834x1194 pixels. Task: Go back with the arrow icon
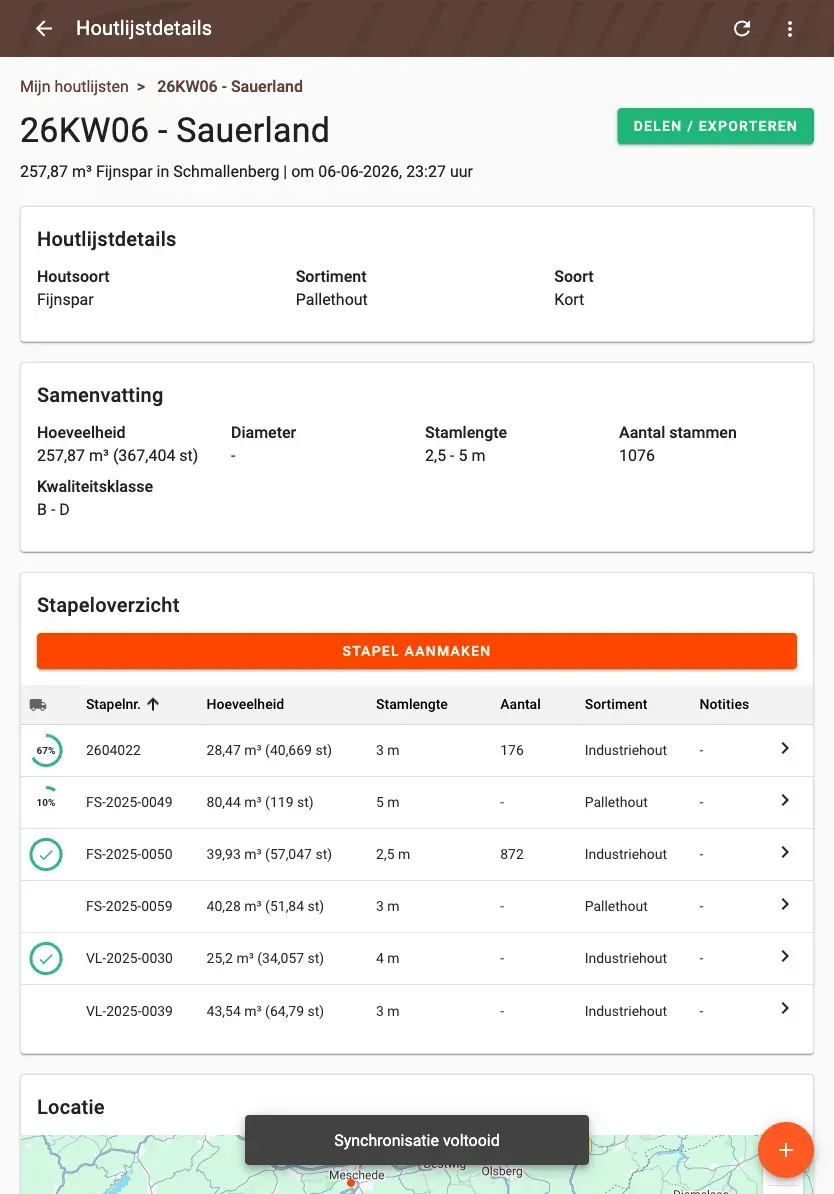[x=44, y=28]
